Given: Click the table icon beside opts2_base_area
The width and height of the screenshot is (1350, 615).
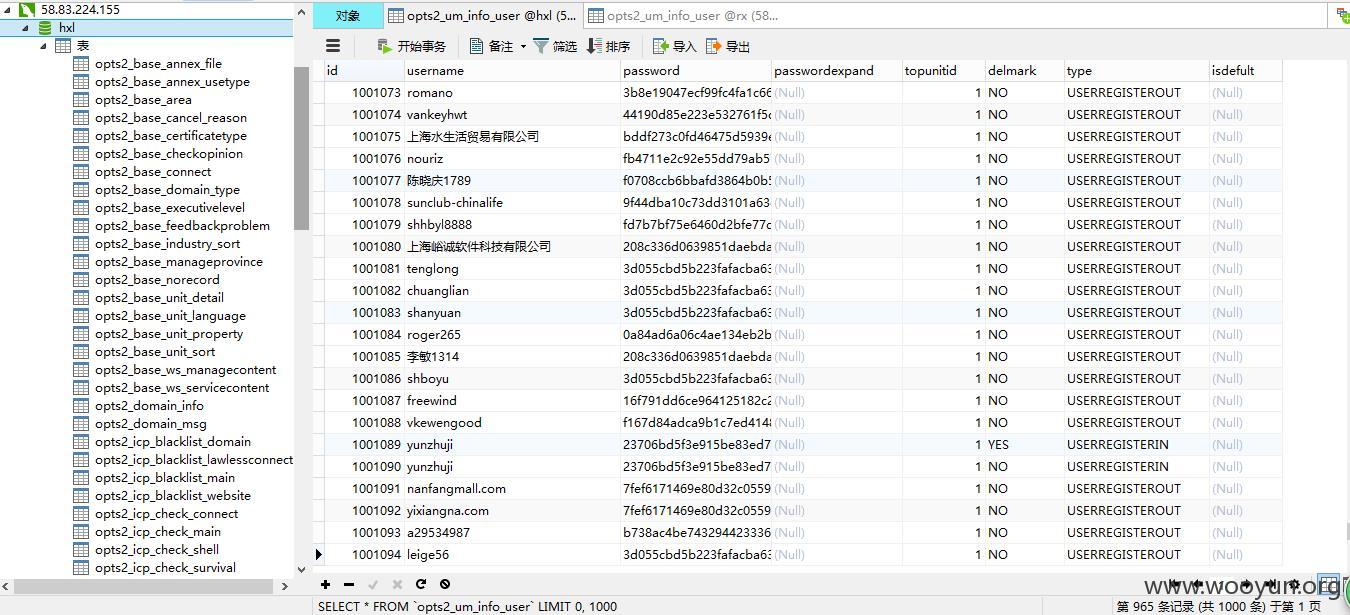Looking at the screenshot, I should point(82,100).
